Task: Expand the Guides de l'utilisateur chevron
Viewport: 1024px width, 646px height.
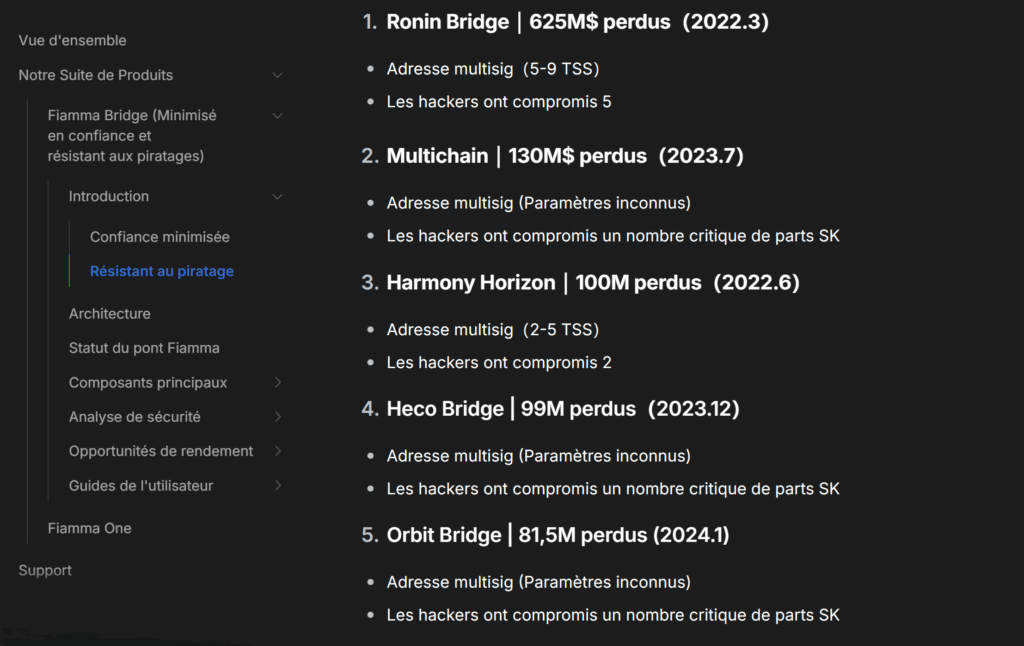Action: point(278,485)
